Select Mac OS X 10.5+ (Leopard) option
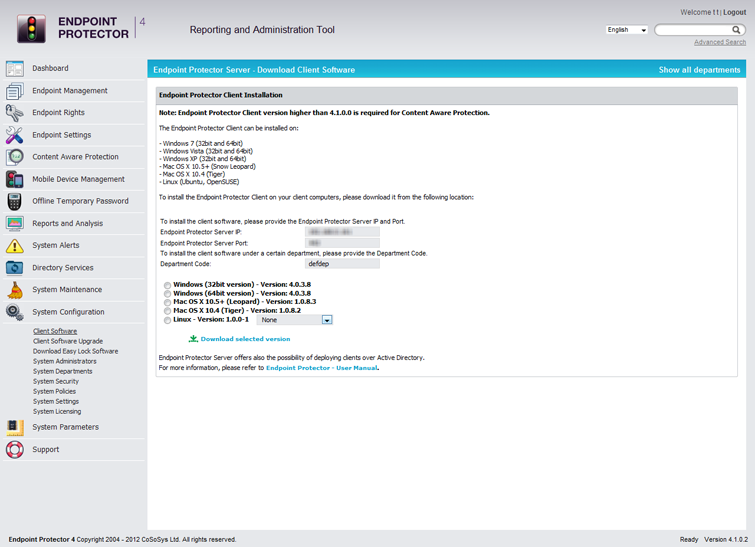The width and height of the screenshot is (755, 547). 167,302
